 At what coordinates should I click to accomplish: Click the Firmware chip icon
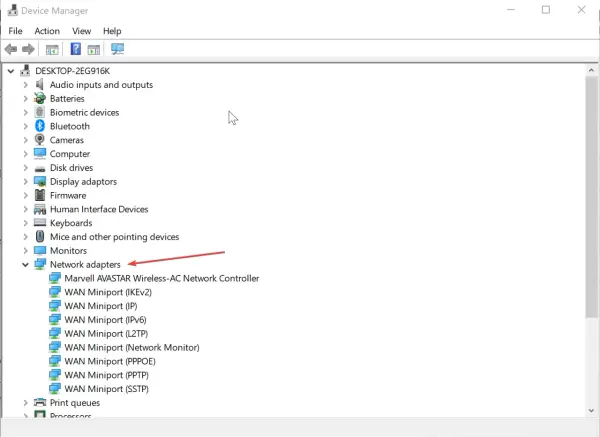coord(40,195)
